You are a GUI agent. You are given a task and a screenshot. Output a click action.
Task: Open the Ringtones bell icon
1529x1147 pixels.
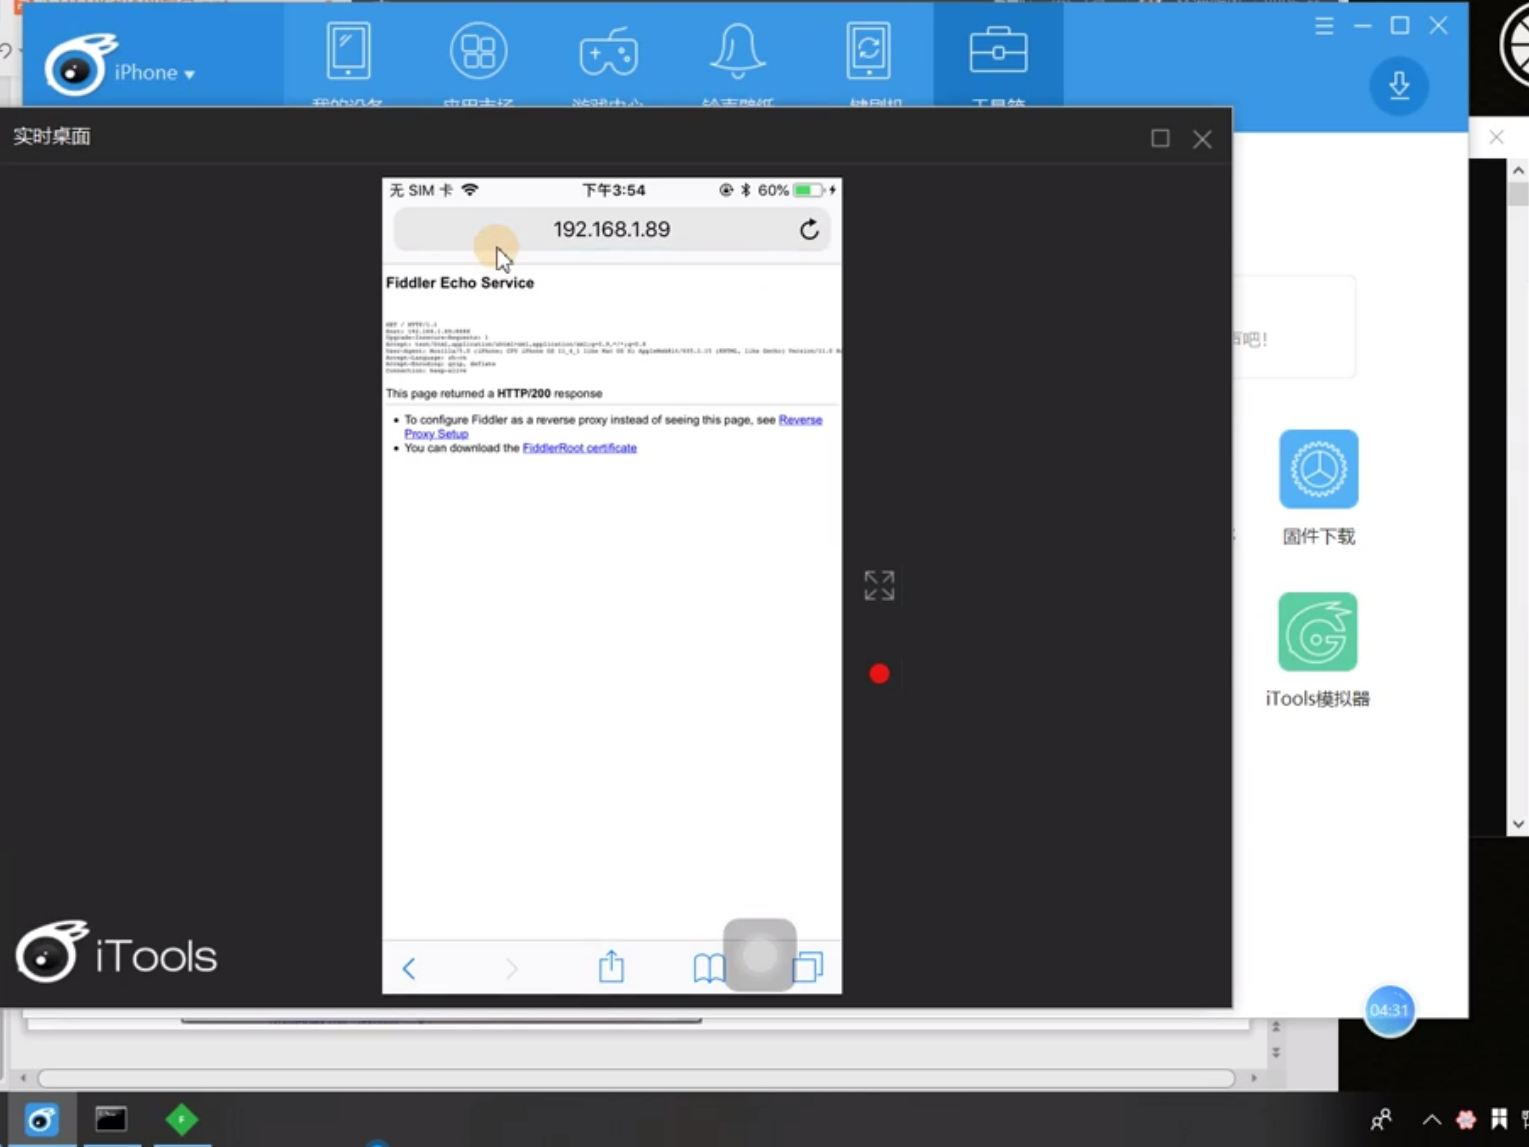(x=737, y=52)
